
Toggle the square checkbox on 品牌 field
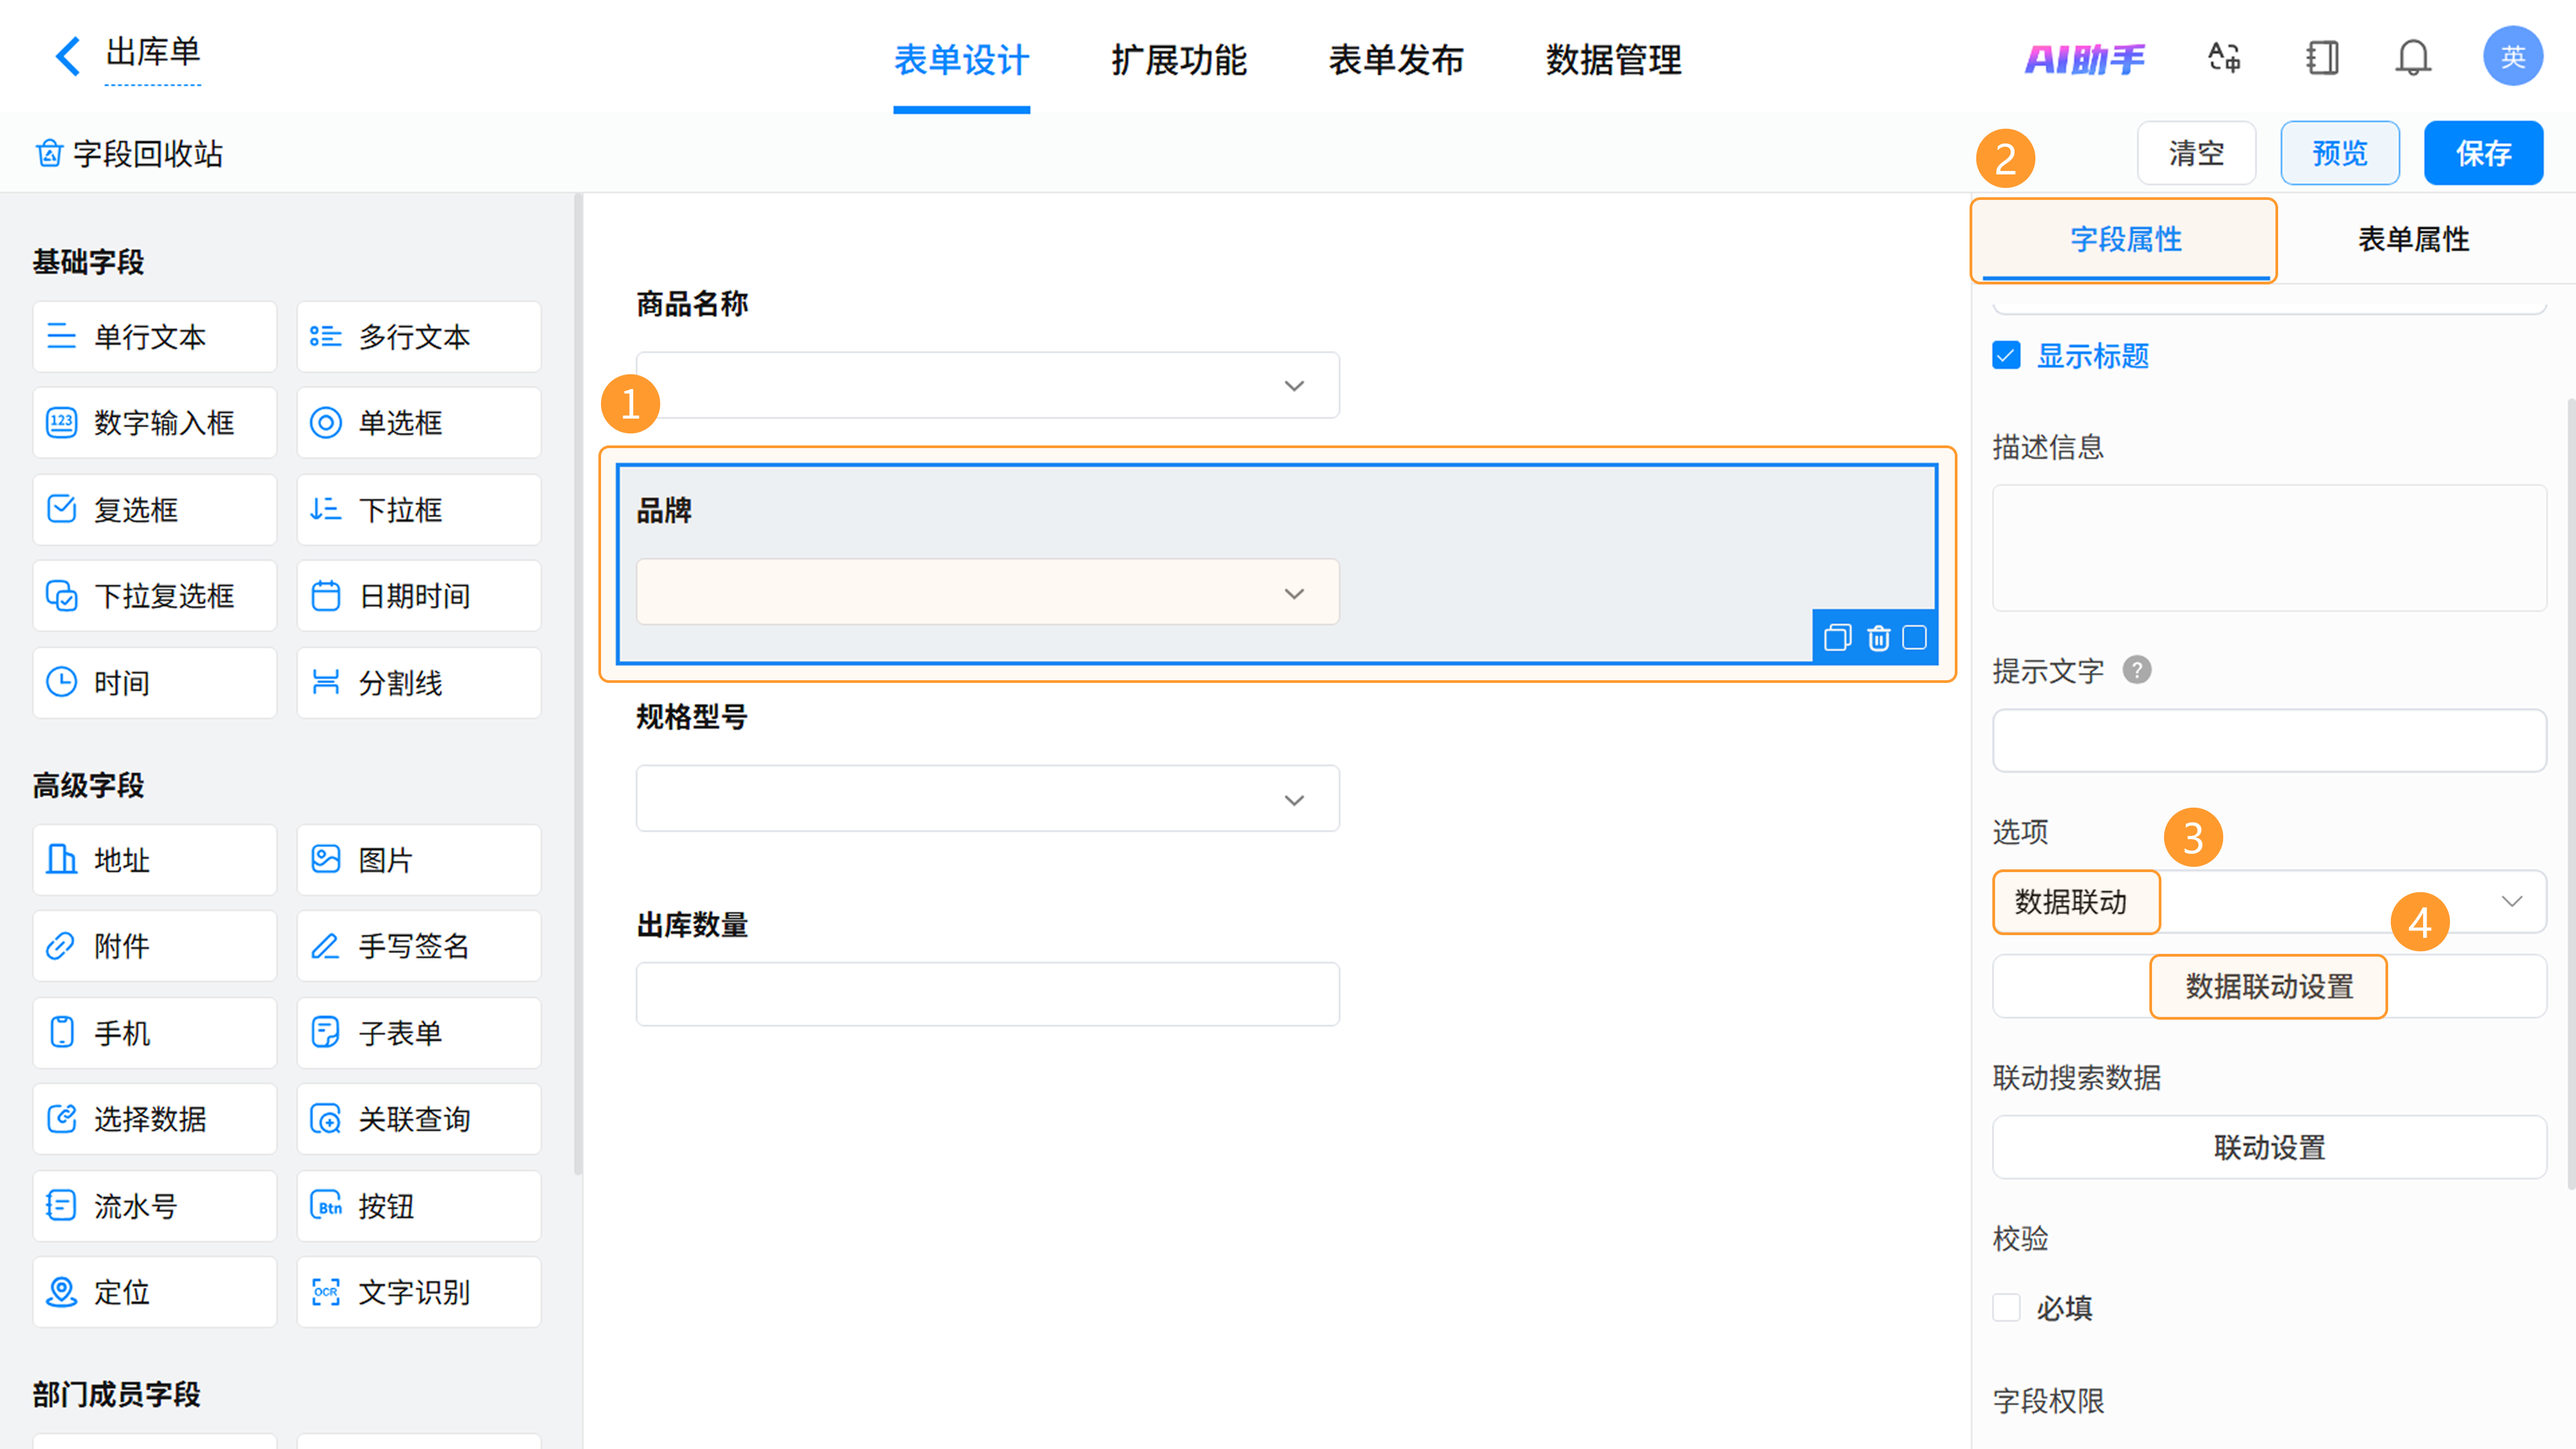point(1914,638)
